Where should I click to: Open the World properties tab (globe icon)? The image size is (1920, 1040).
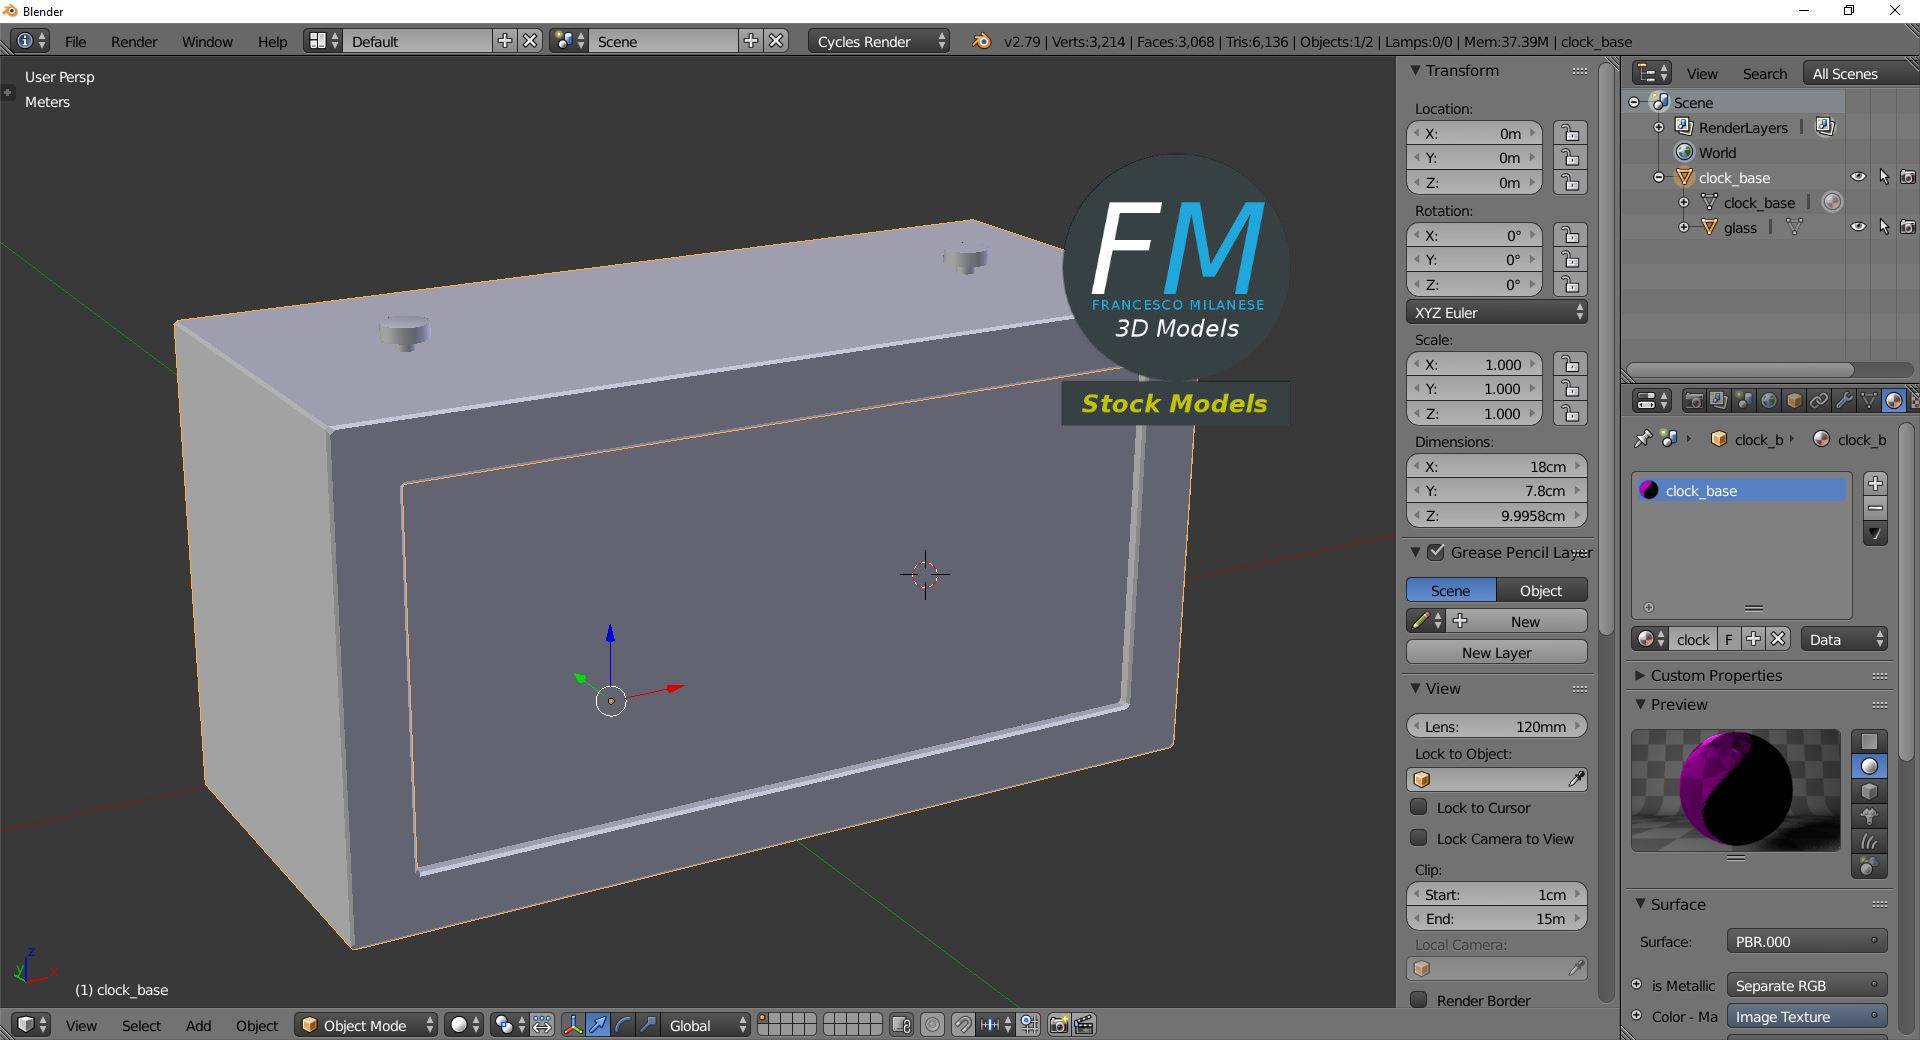tap(1769, 401)
